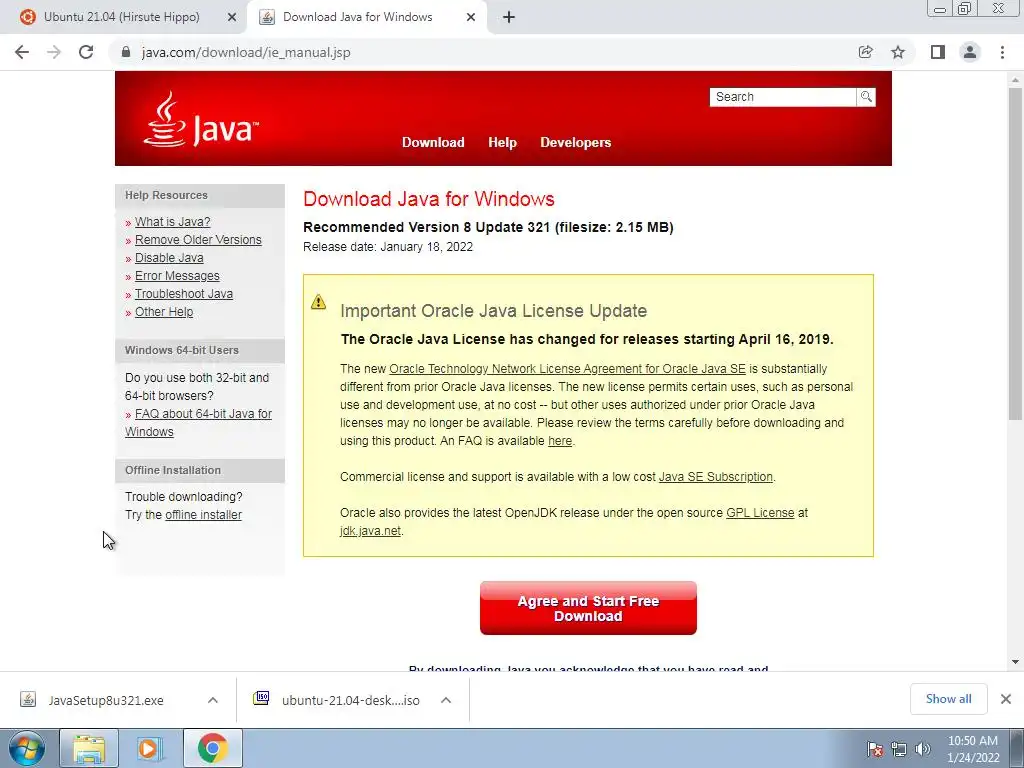Click Action Center flag tray icon

point(874,749)
